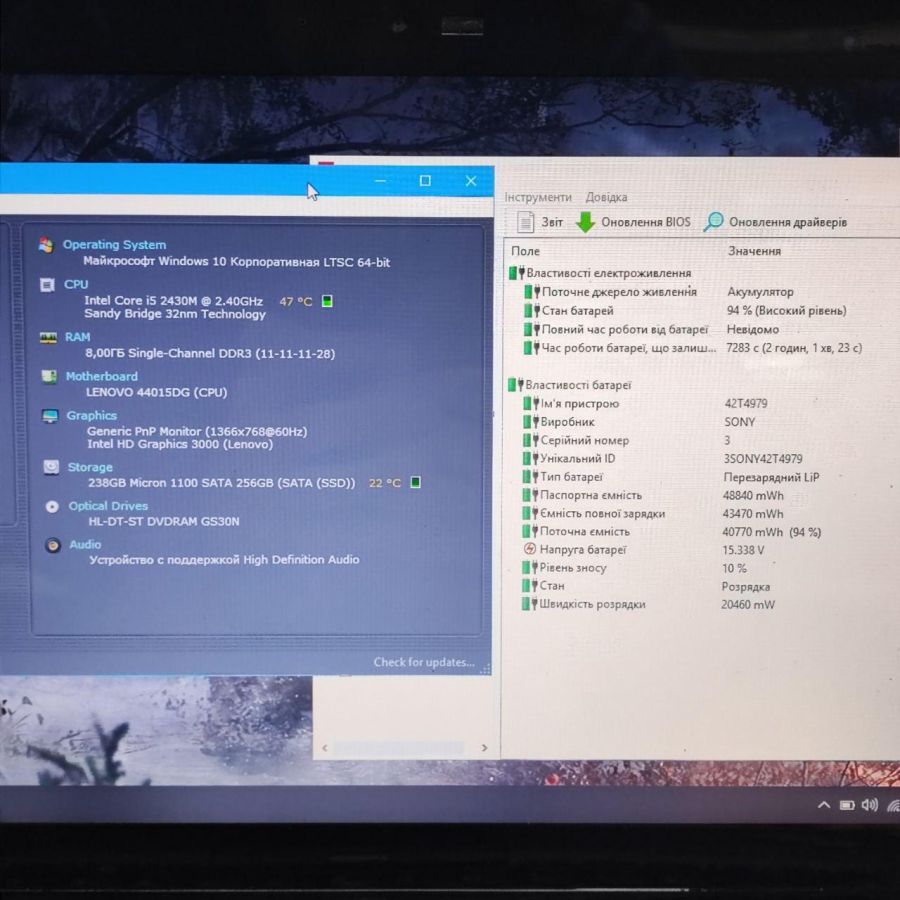
Task: Select the Стан батарей row
Action: click(x=685, y=311)
